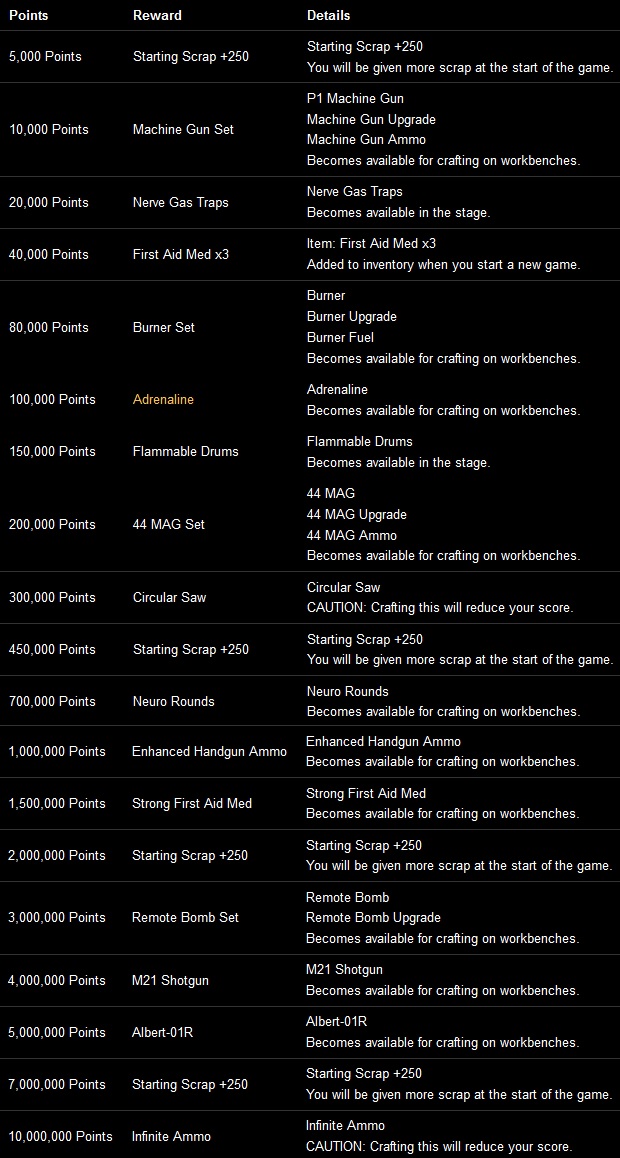
Task: Click the 44 MAG Set reward name
Action: [168, 524]
